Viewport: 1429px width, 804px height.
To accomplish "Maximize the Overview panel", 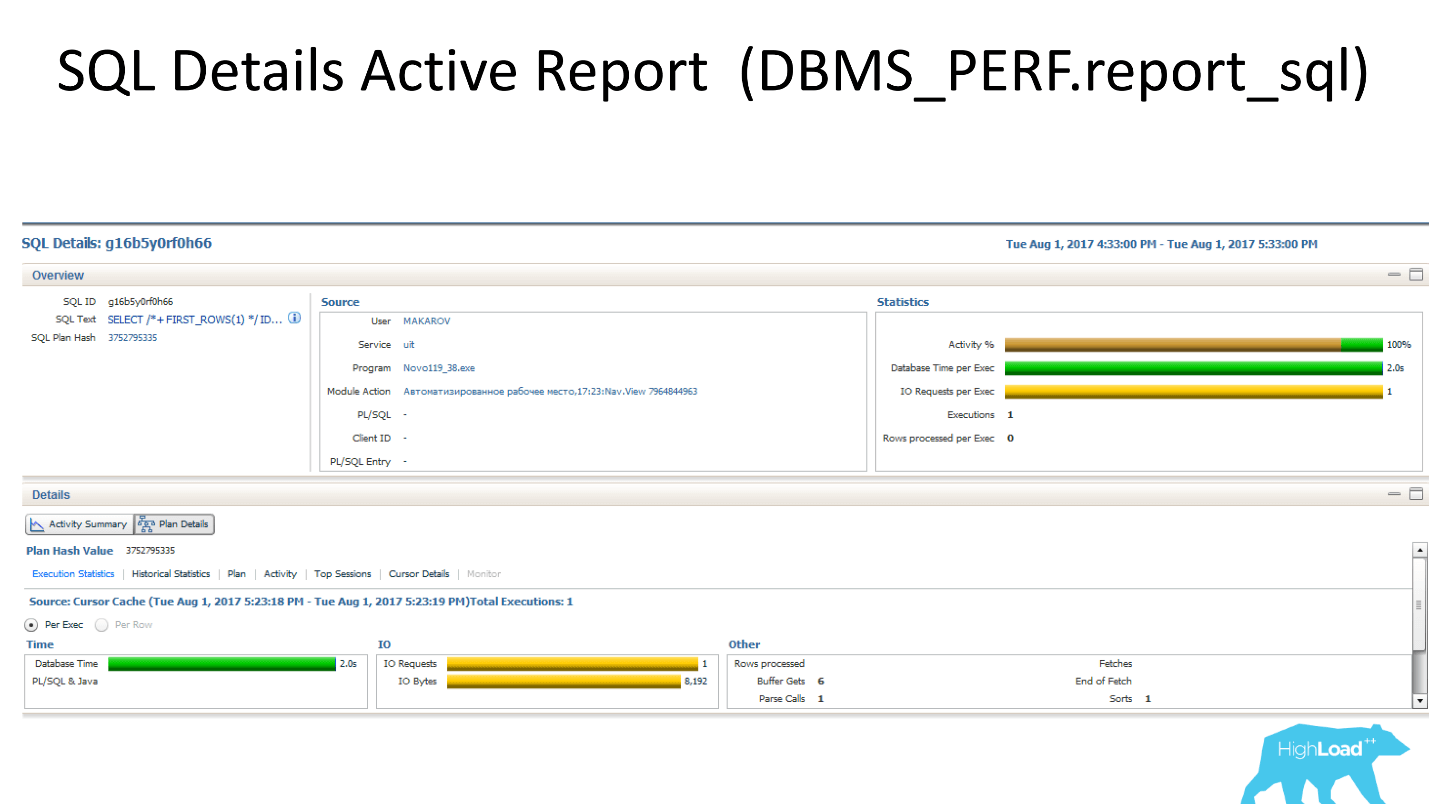I will coord(1416,275).
